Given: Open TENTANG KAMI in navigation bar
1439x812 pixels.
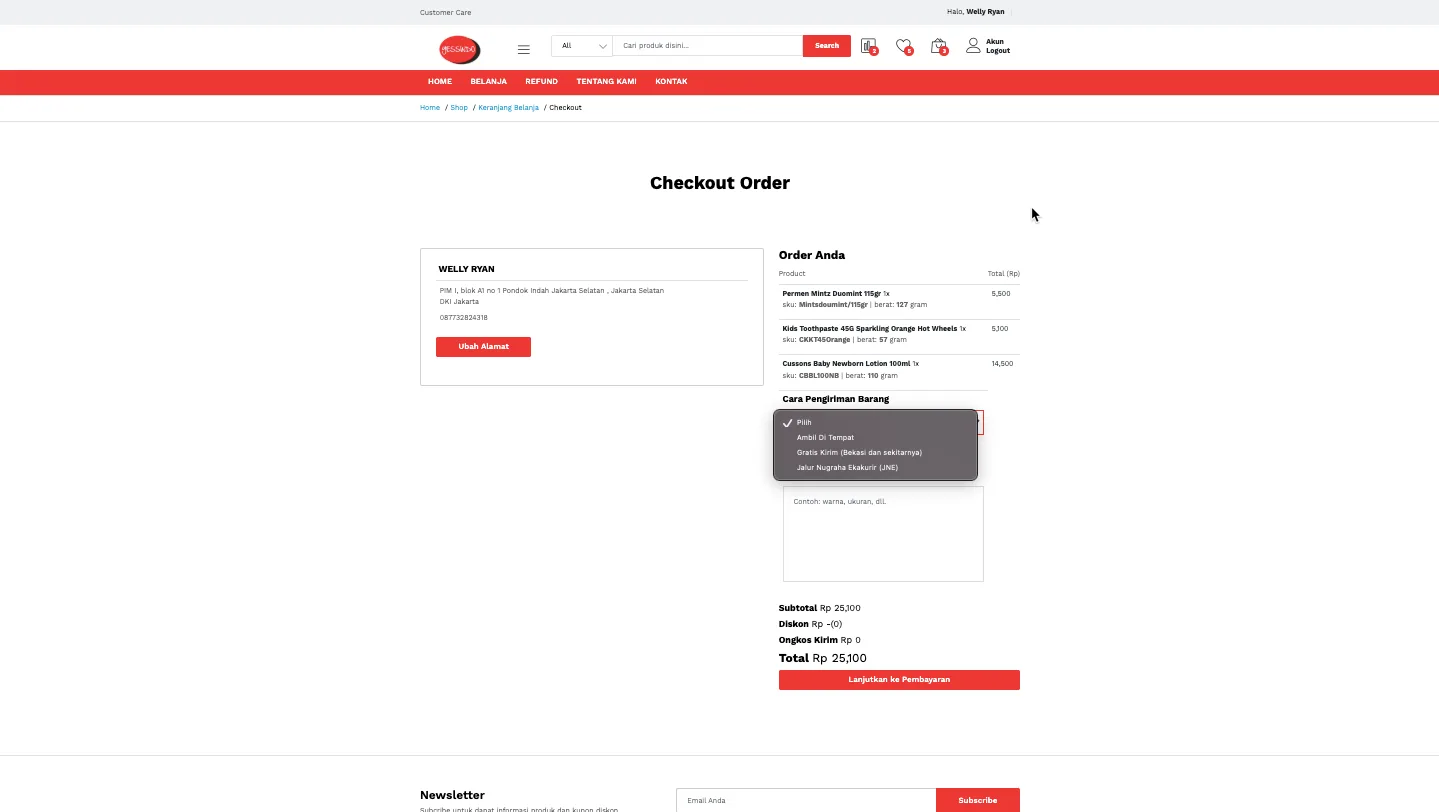Looking at the screenshot, I should (606, 82).
